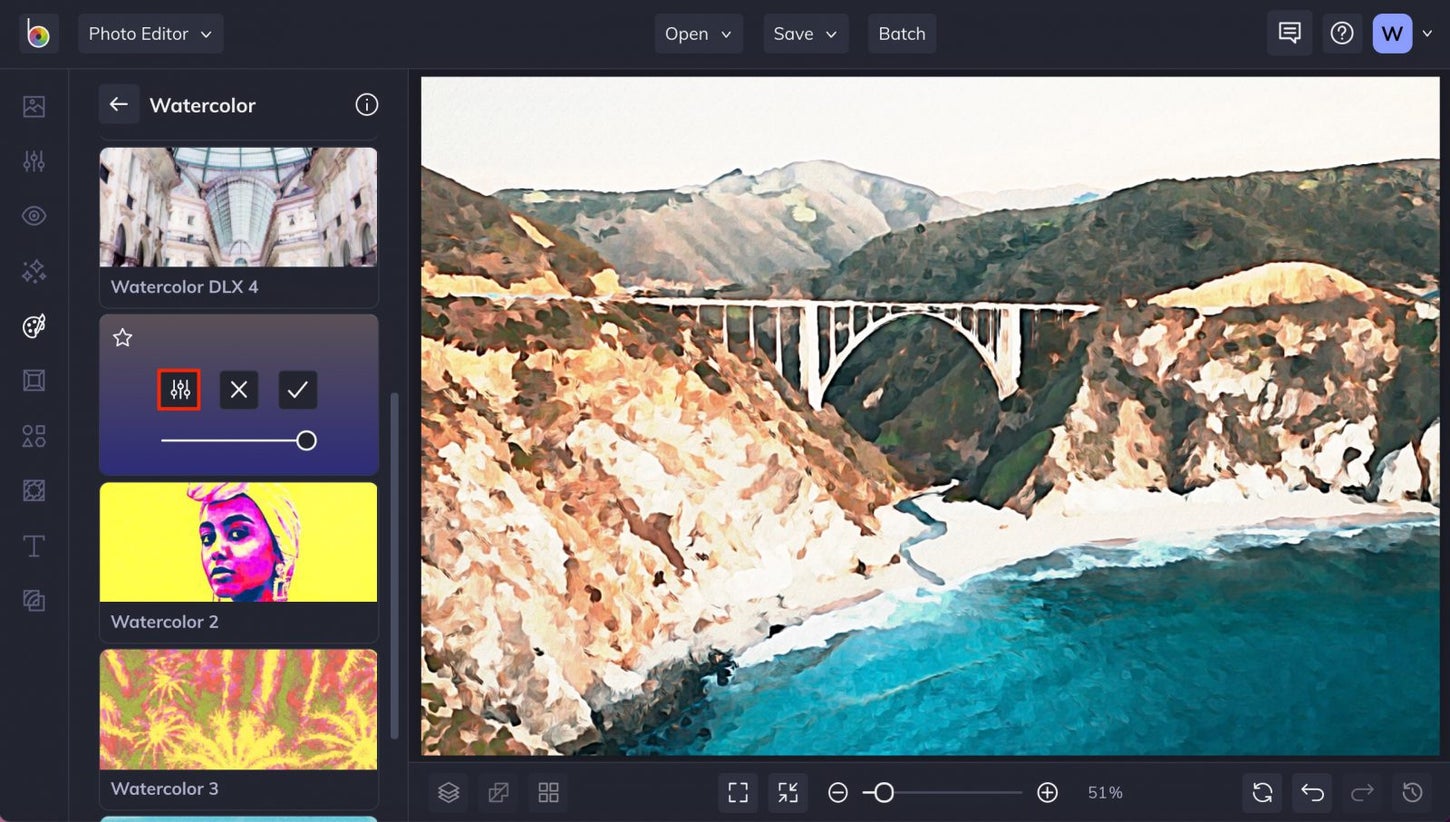This screenshot has width=1450, height=822.
Task: Click the Undo arrow in bottom bar
Action: tap(1312, 793)
